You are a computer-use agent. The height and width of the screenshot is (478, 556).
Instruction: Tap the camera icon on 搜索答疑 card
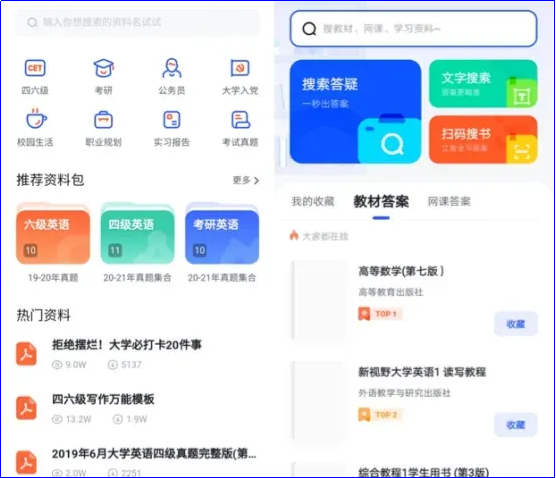[389, 139]
